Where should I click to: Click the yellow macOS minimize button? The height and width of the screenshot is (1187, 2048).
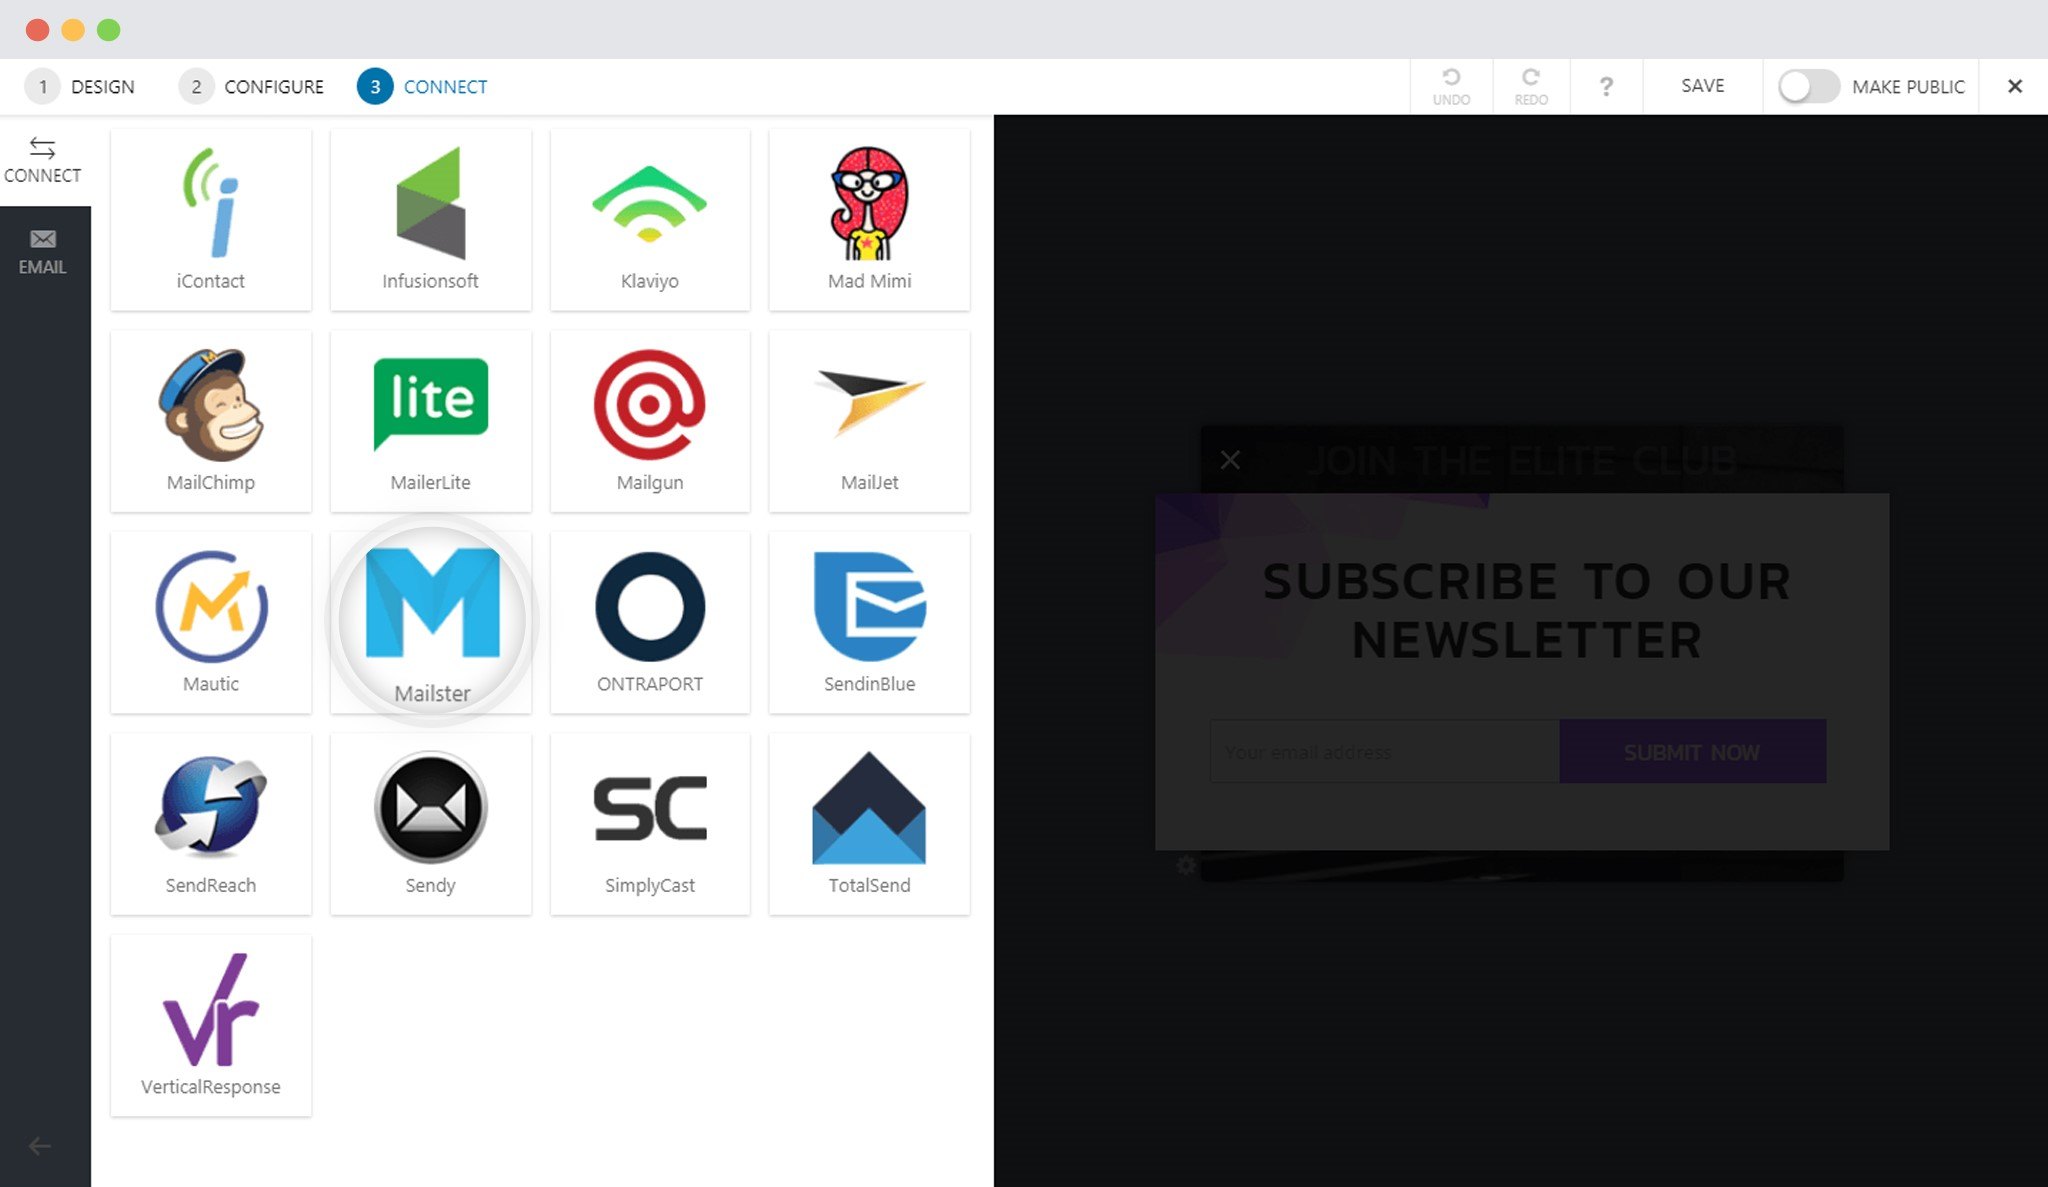click(73, 30)
